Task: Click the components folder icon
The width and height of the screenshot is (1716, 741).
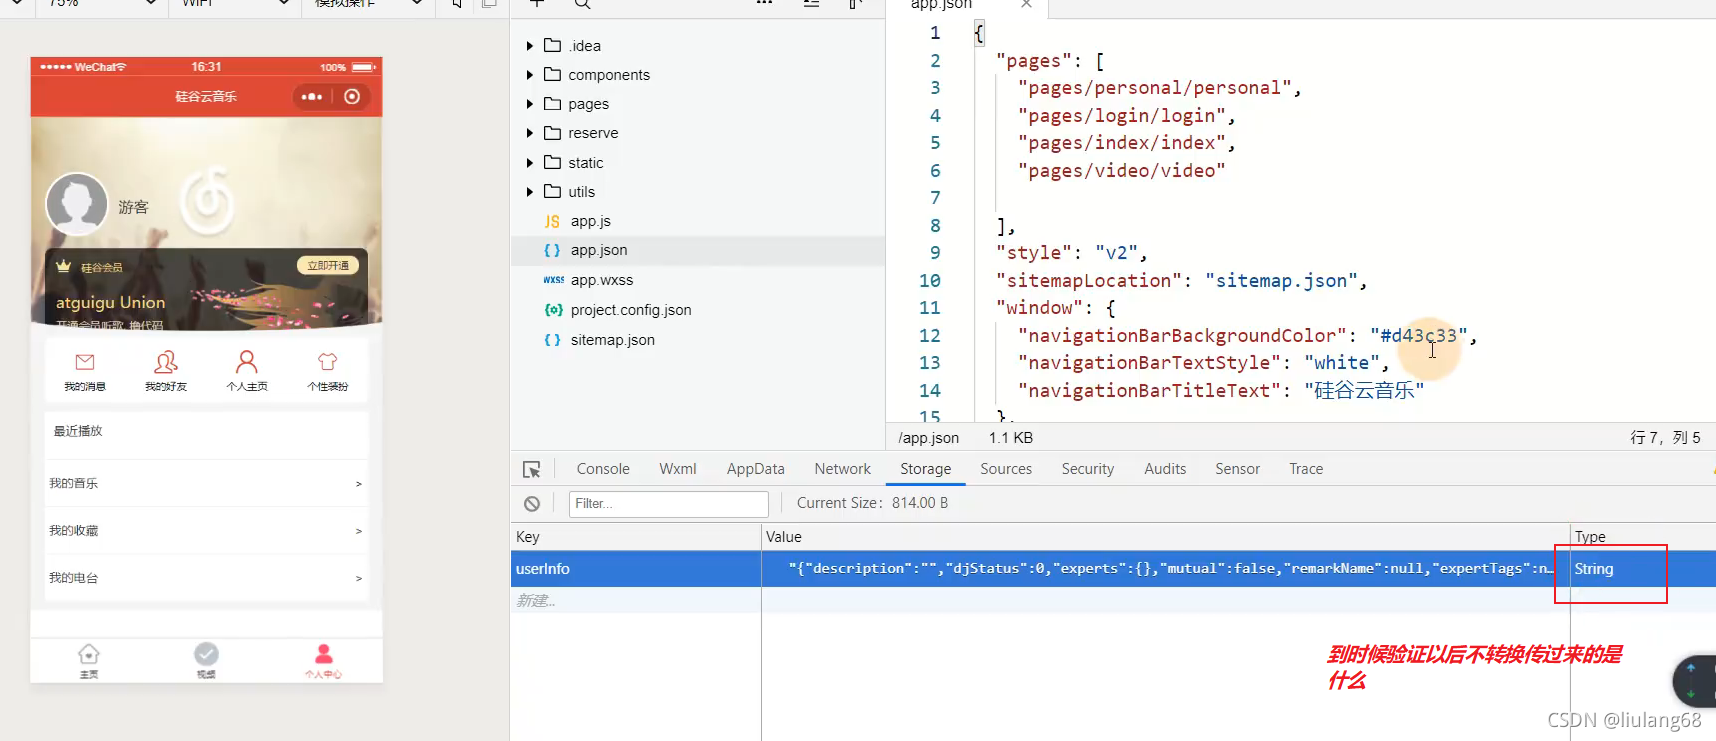Action: [552, 74]
